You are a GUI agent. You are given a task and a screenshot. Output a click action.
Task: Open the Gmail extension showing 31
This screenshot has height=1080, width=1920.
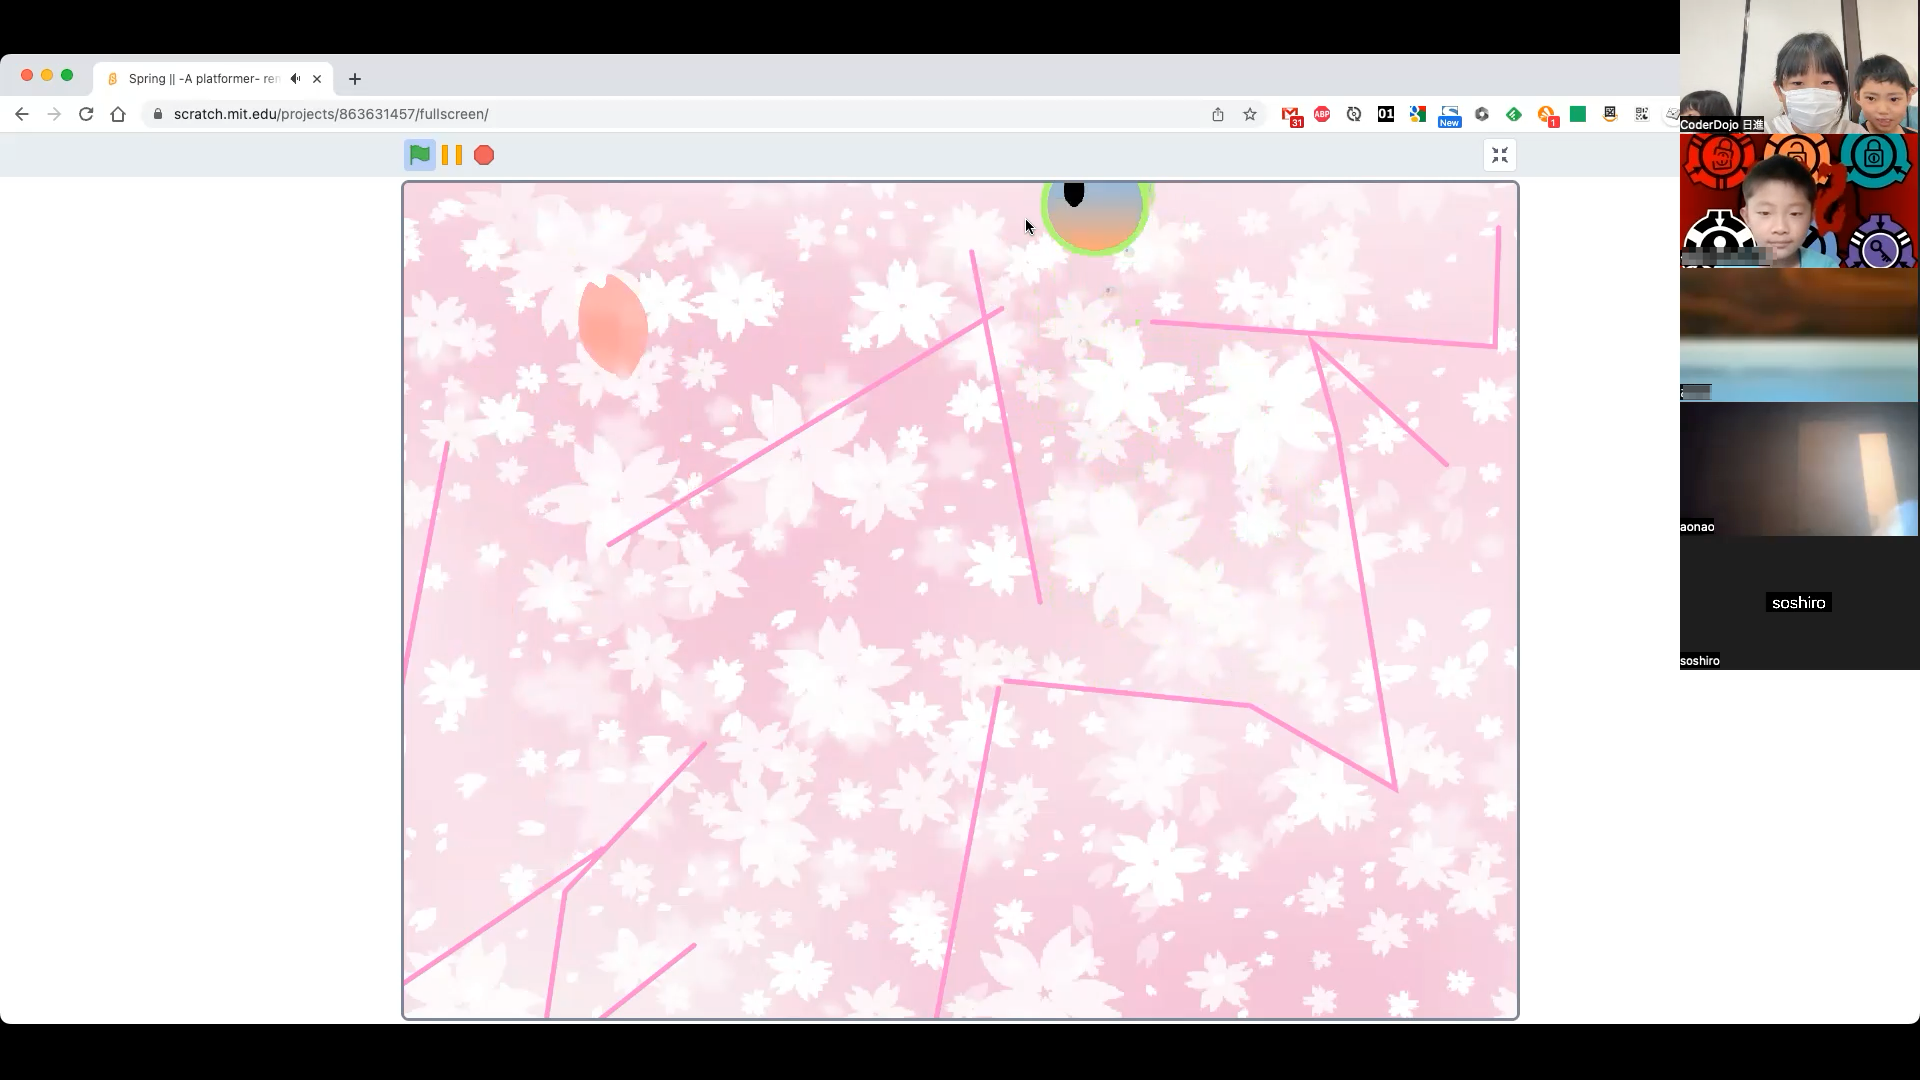tap(1291, 115)
